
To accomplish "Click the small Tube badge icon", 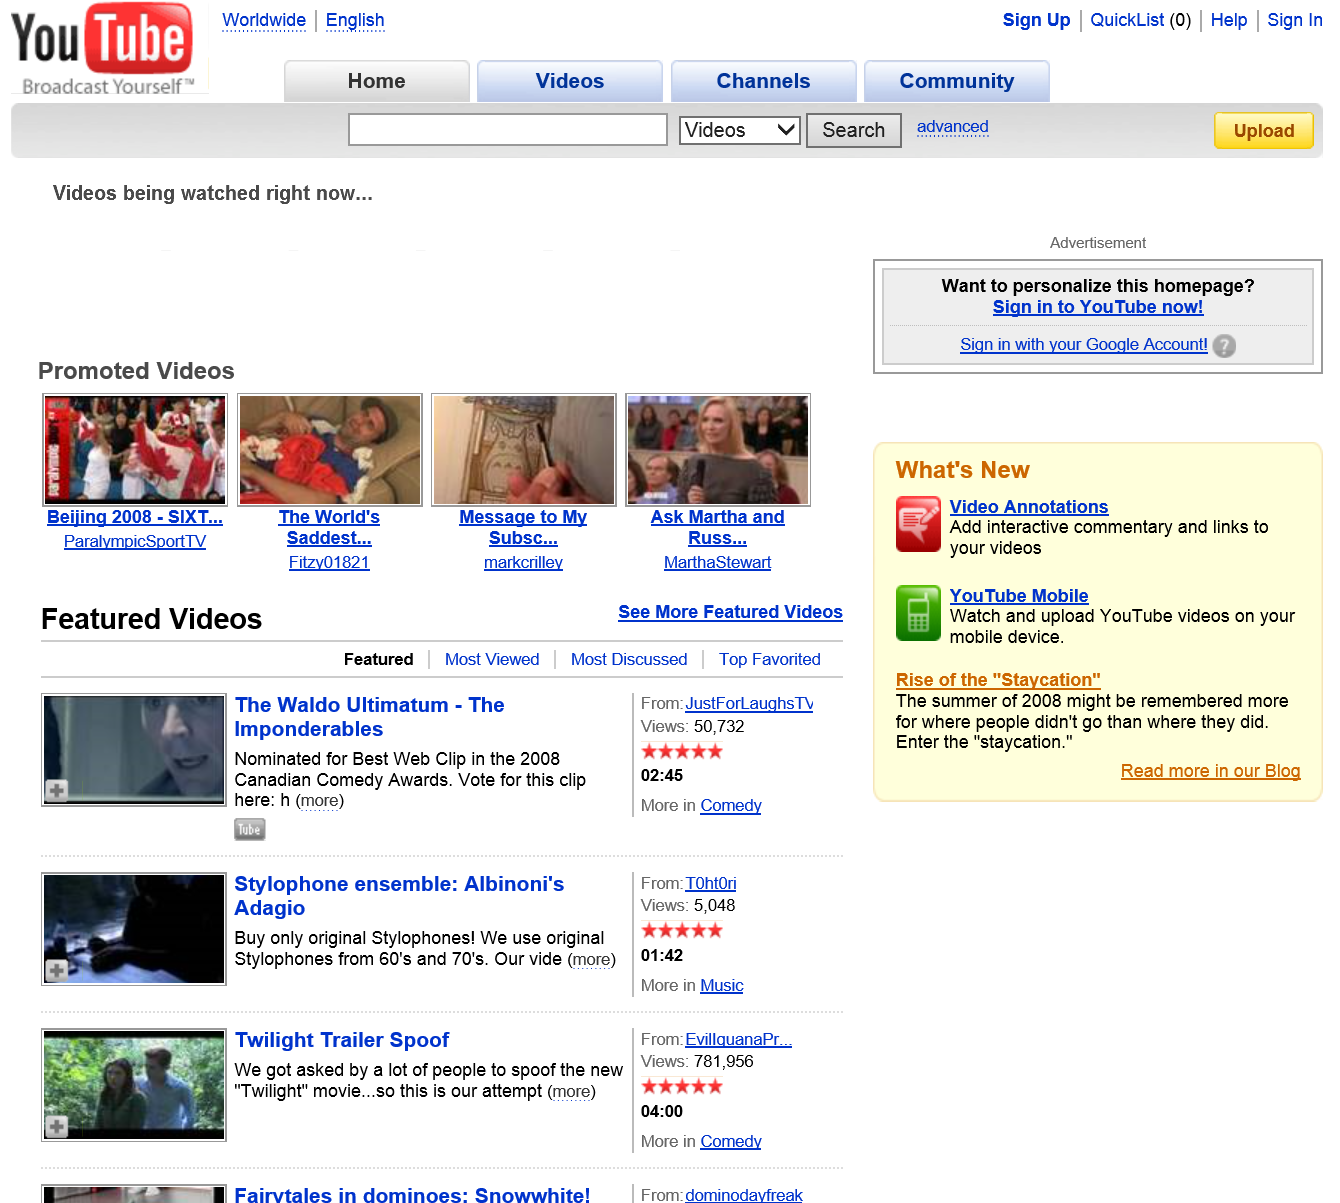I will click(x=249, y=829).
